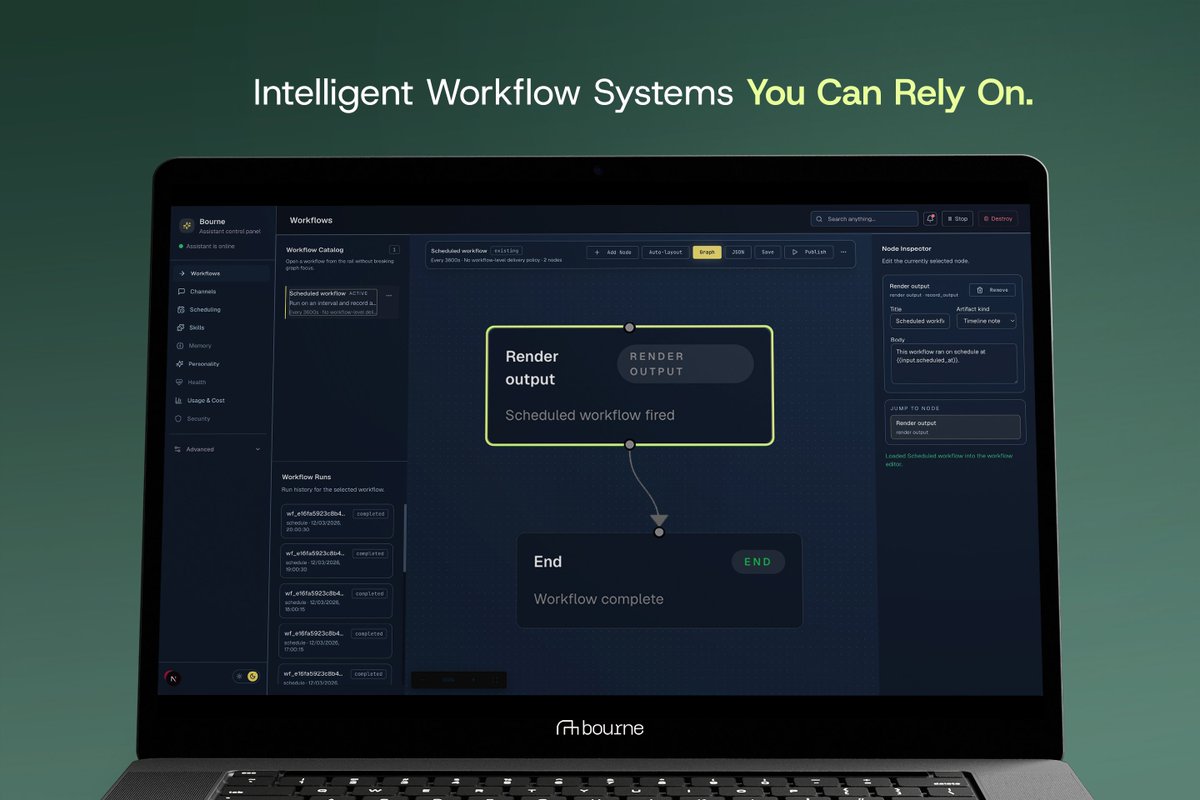Click the Scheduling calendar icon
Viewport: 1200px width, 800px height.
(180, 310)
